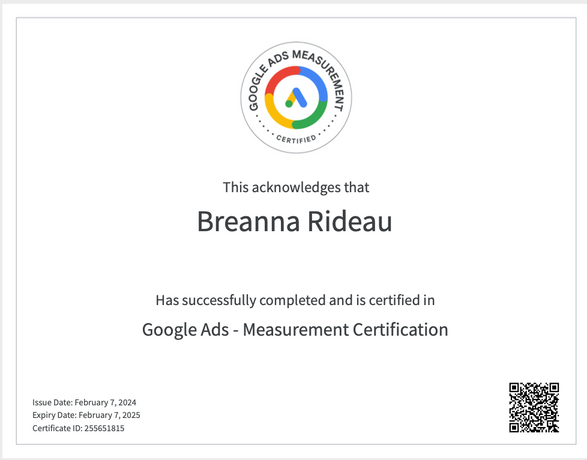Image resolution: width=587 pixels, height=460 pixels.
Task: Click the Google Ads logo inside the badge
Action: tap(296, 98)
